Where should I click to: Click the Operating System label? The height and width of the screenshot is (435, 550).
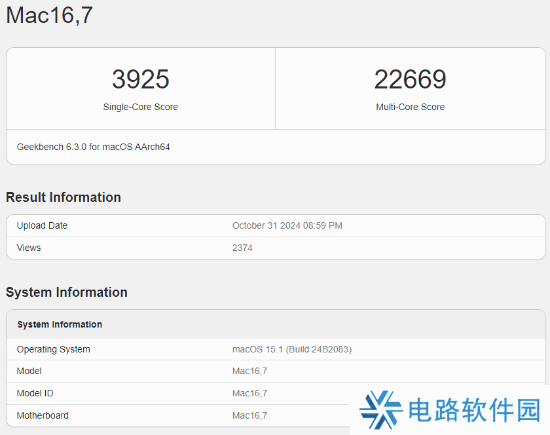click(53, 349)
